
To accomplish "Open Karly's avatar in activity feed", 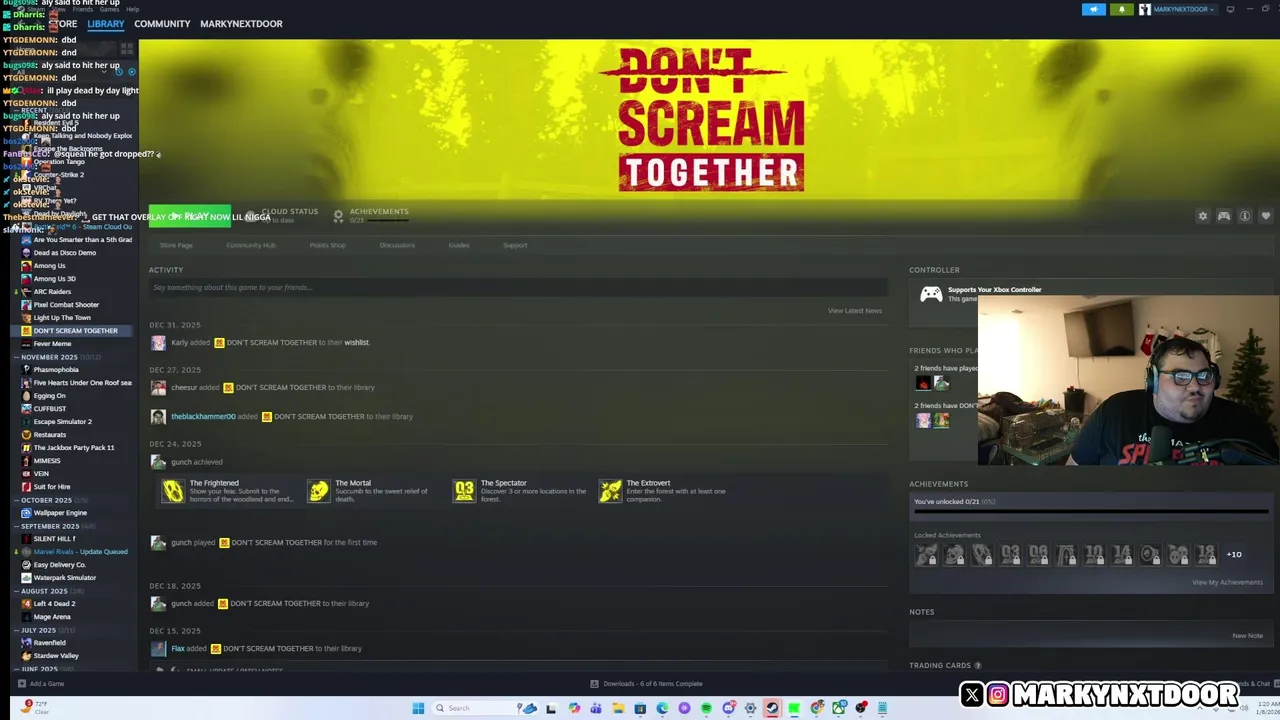I will pyautogui.click(x=158, y=343).
